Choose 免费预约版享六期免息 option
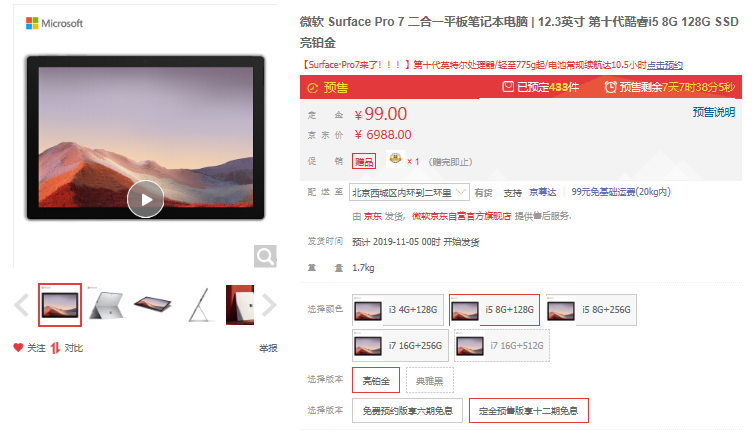Screen dimensions: 753x441 click(x=407, y=411)
